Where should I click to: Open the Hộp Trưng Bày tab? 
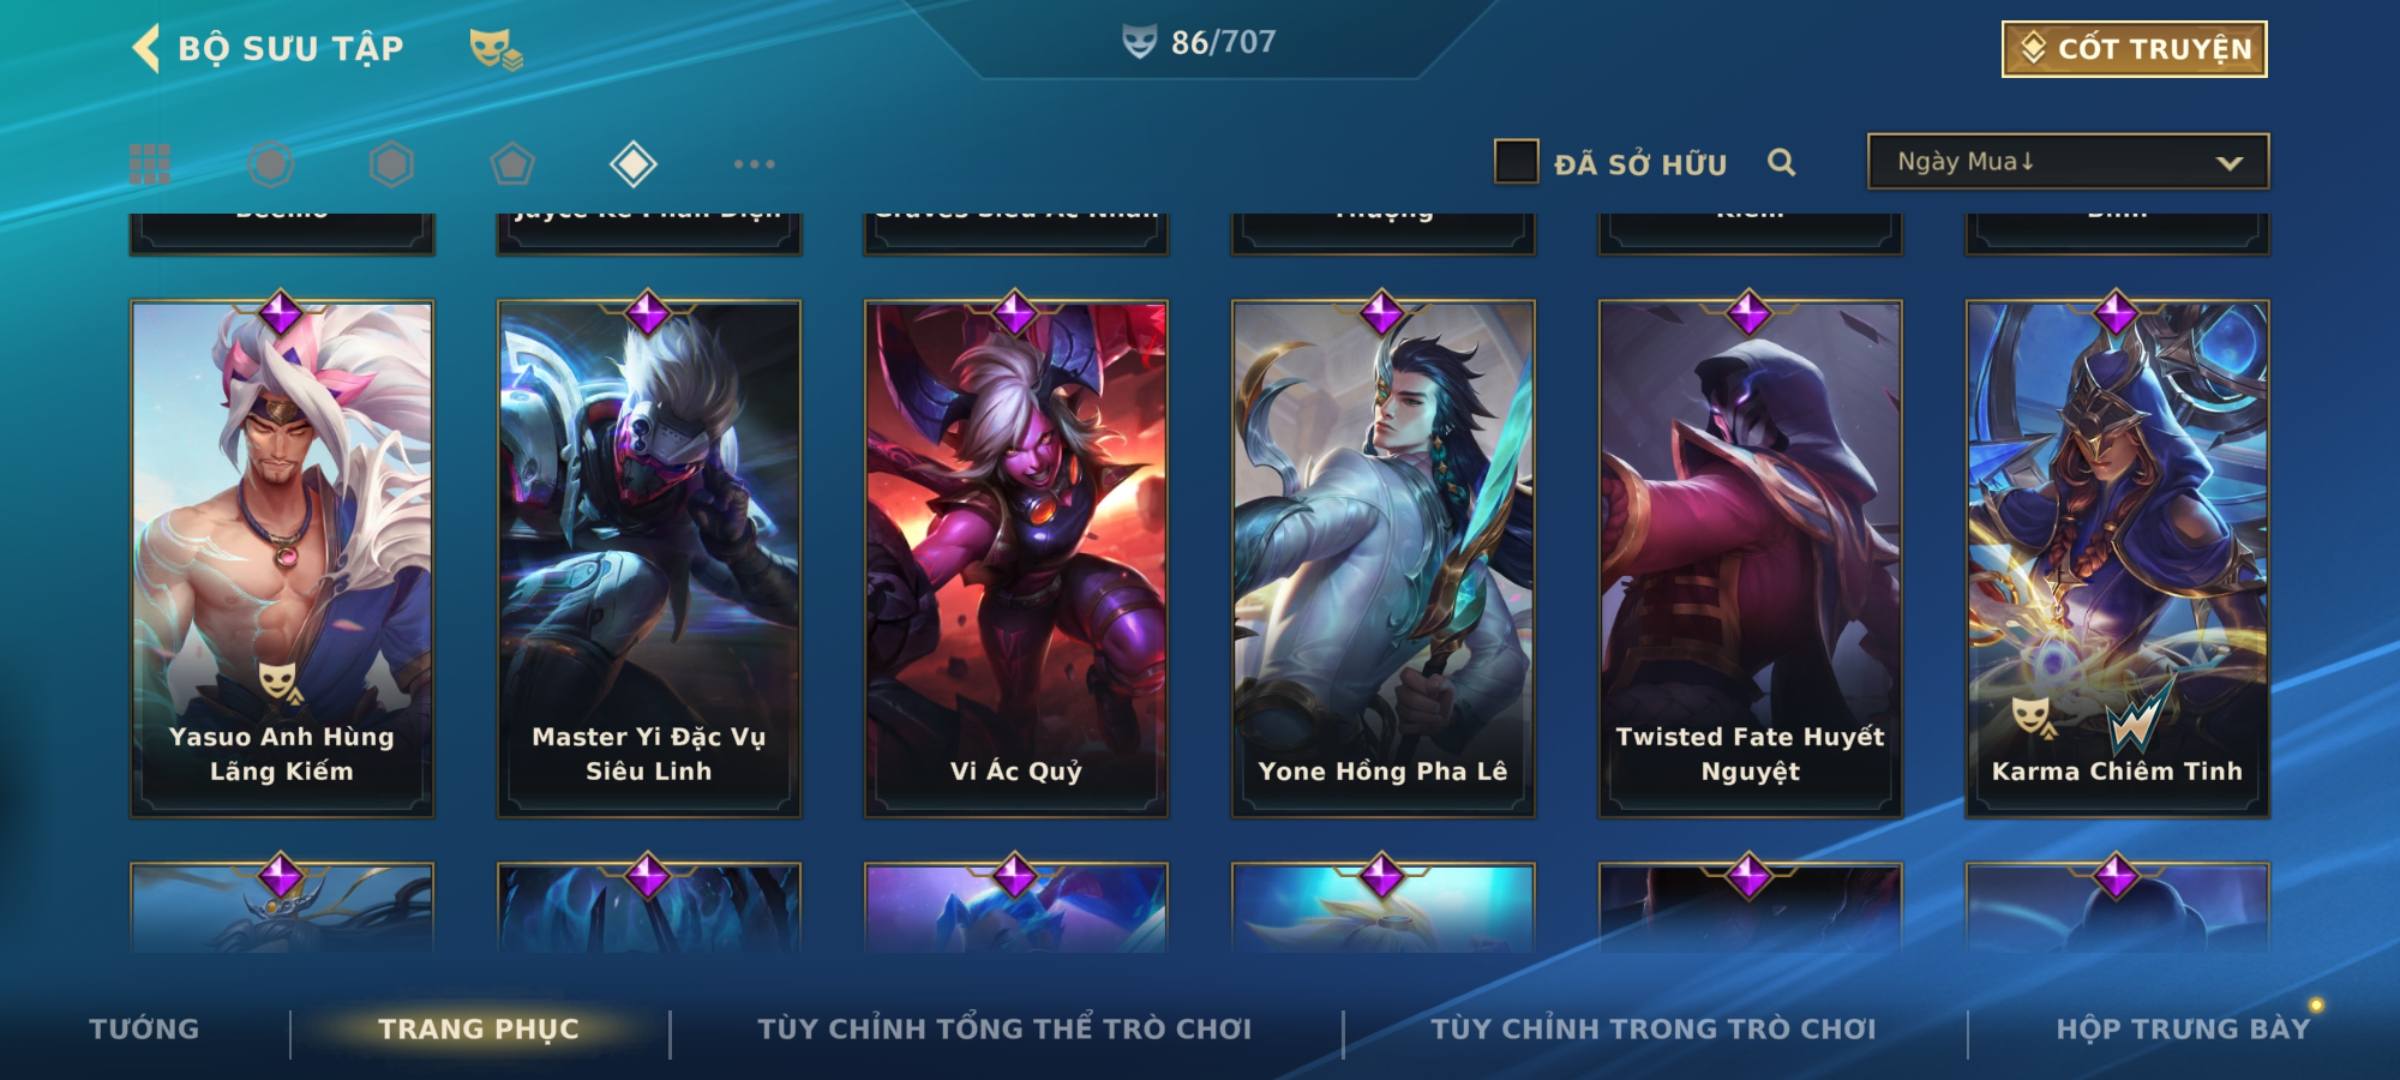point(2183,1029)
